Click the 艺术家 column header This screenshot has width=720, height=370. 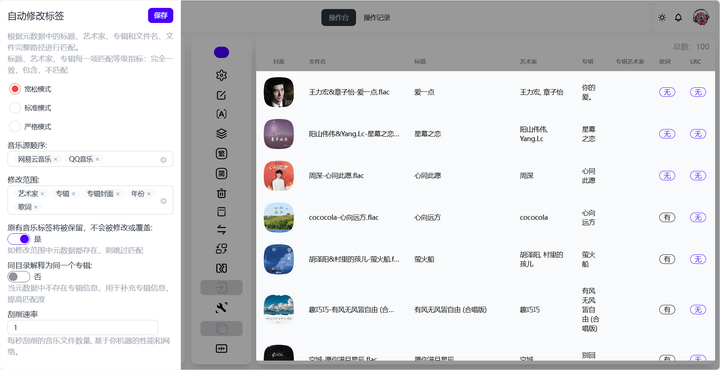point(528,61)
